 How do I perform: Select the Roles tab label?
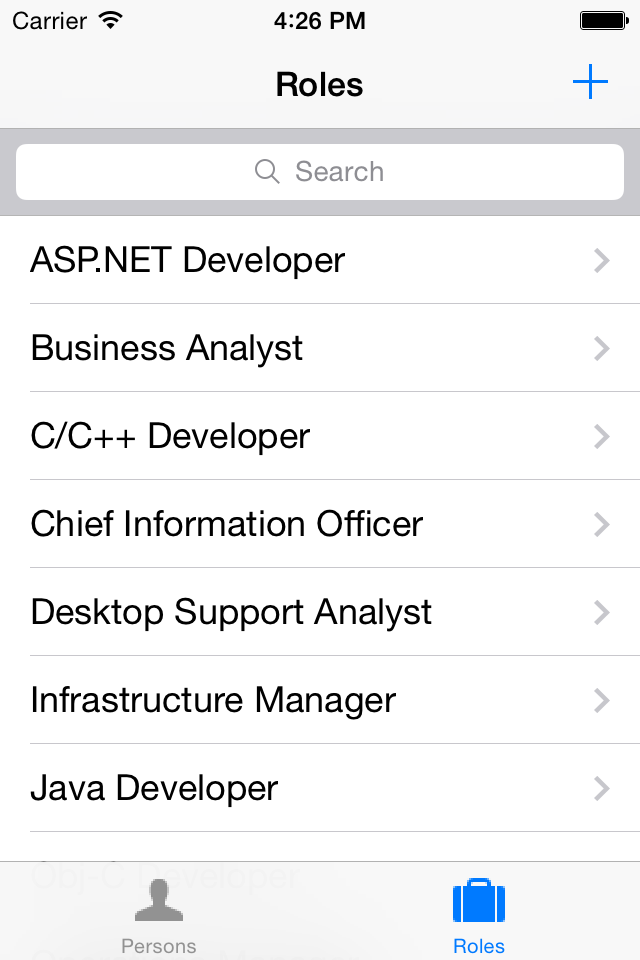coord(479,946)
